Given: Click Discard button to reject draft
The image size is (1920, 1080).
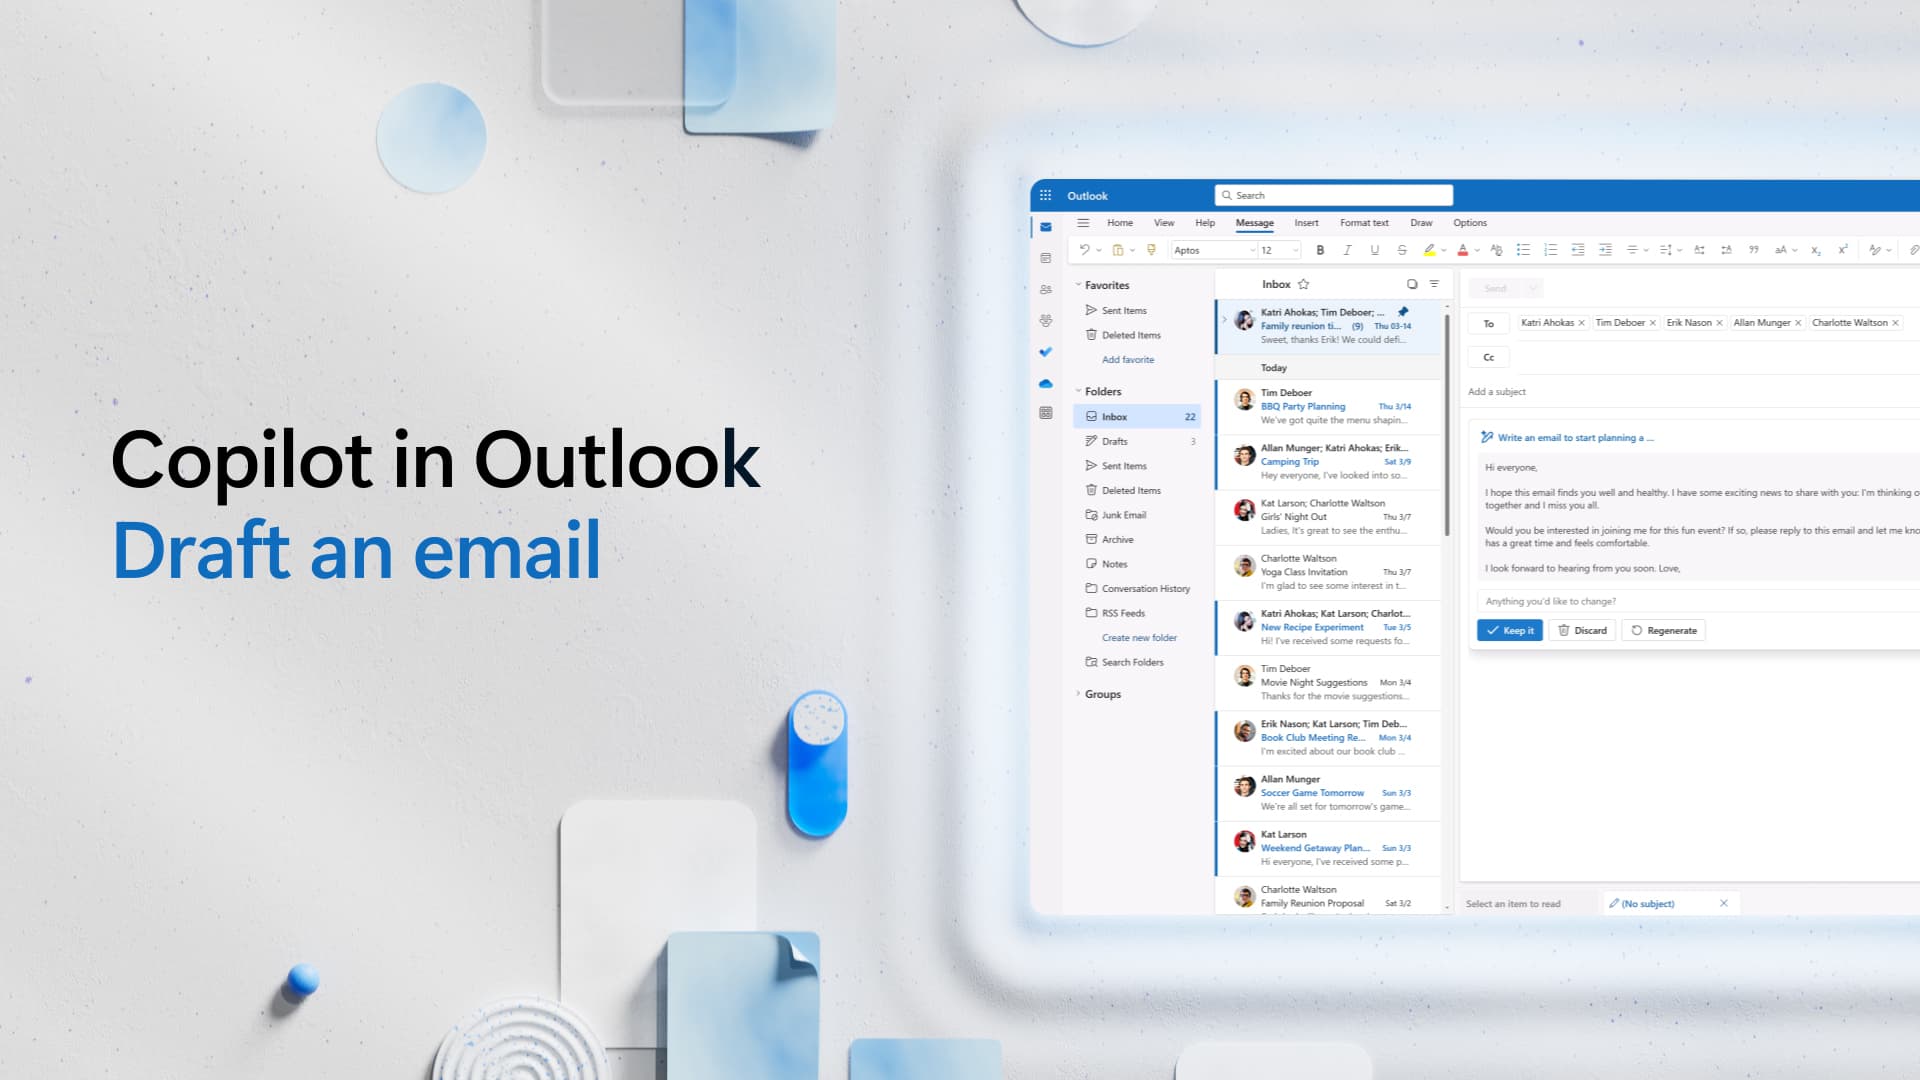Looking at the screenshot, I should (x=1582, y=630).
